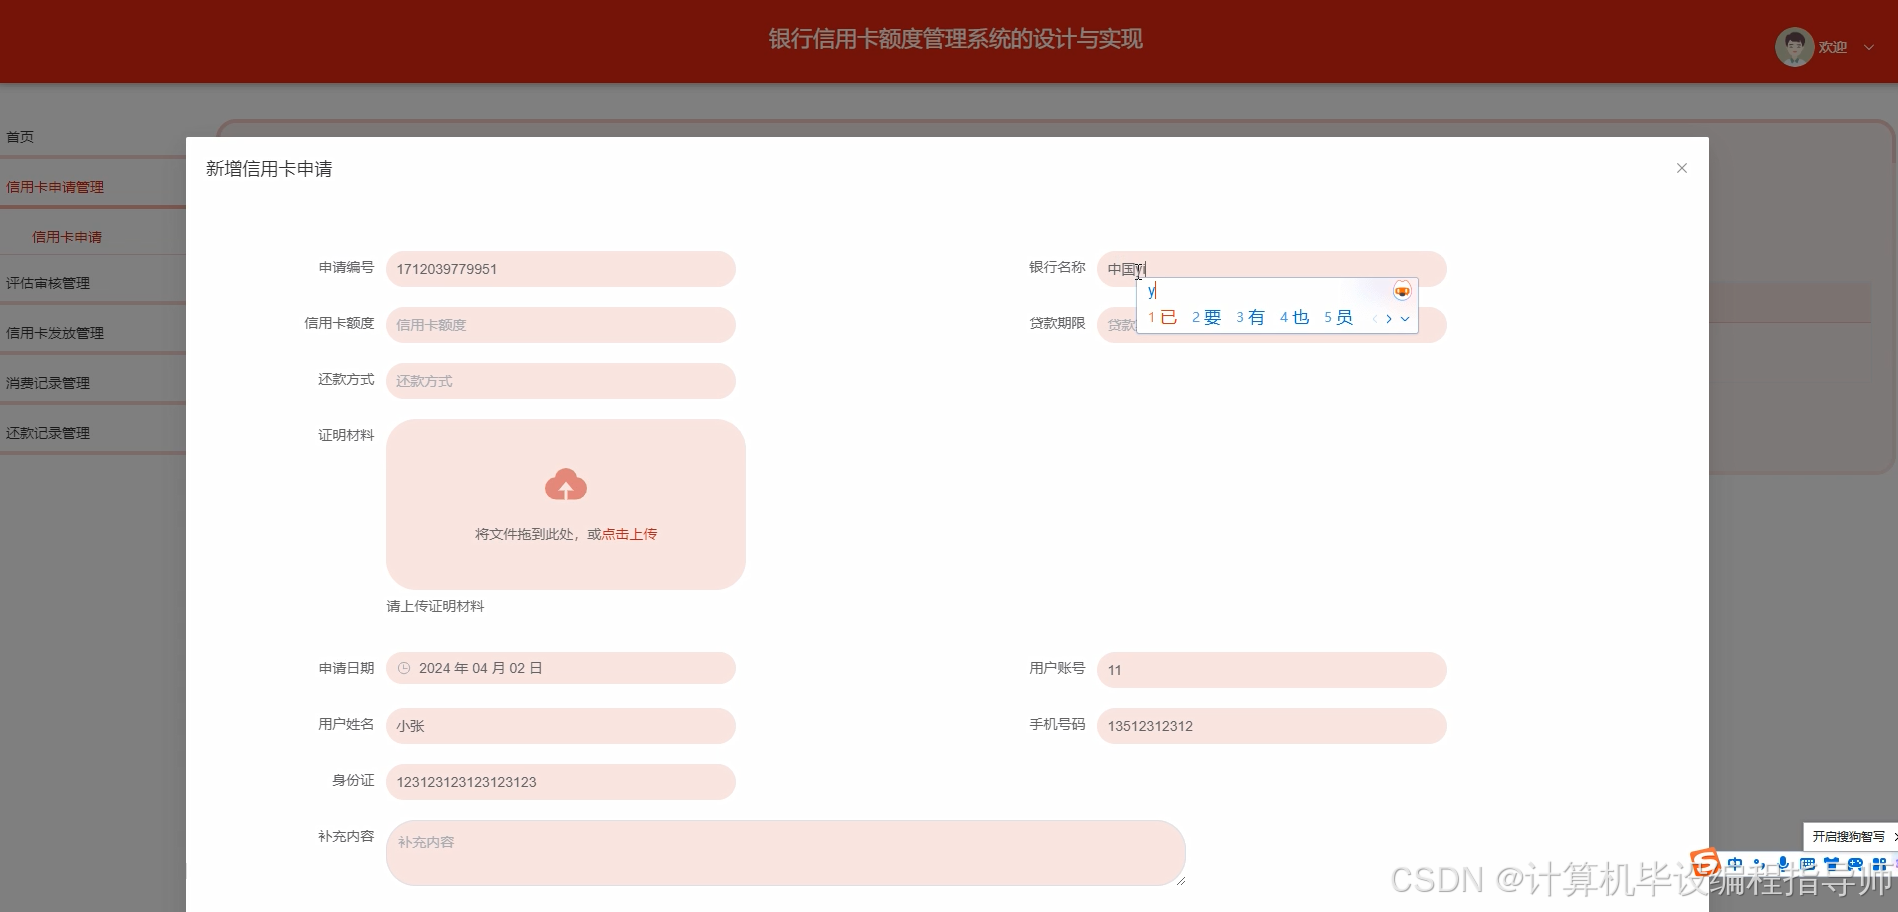Select IME candidate 3 有
This screenshot has width=1898, height=912.
(x=1250, y=317)
